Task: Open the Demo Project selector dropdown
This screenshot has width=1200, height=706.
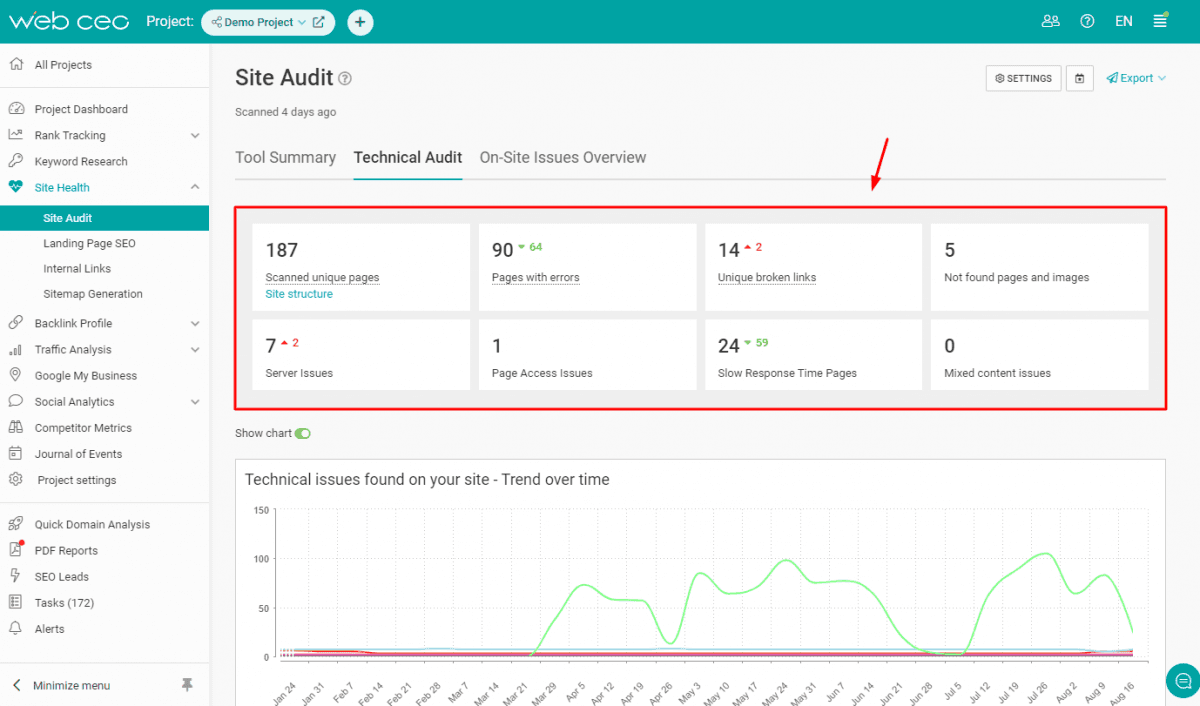Action: [x=259, y=22]
